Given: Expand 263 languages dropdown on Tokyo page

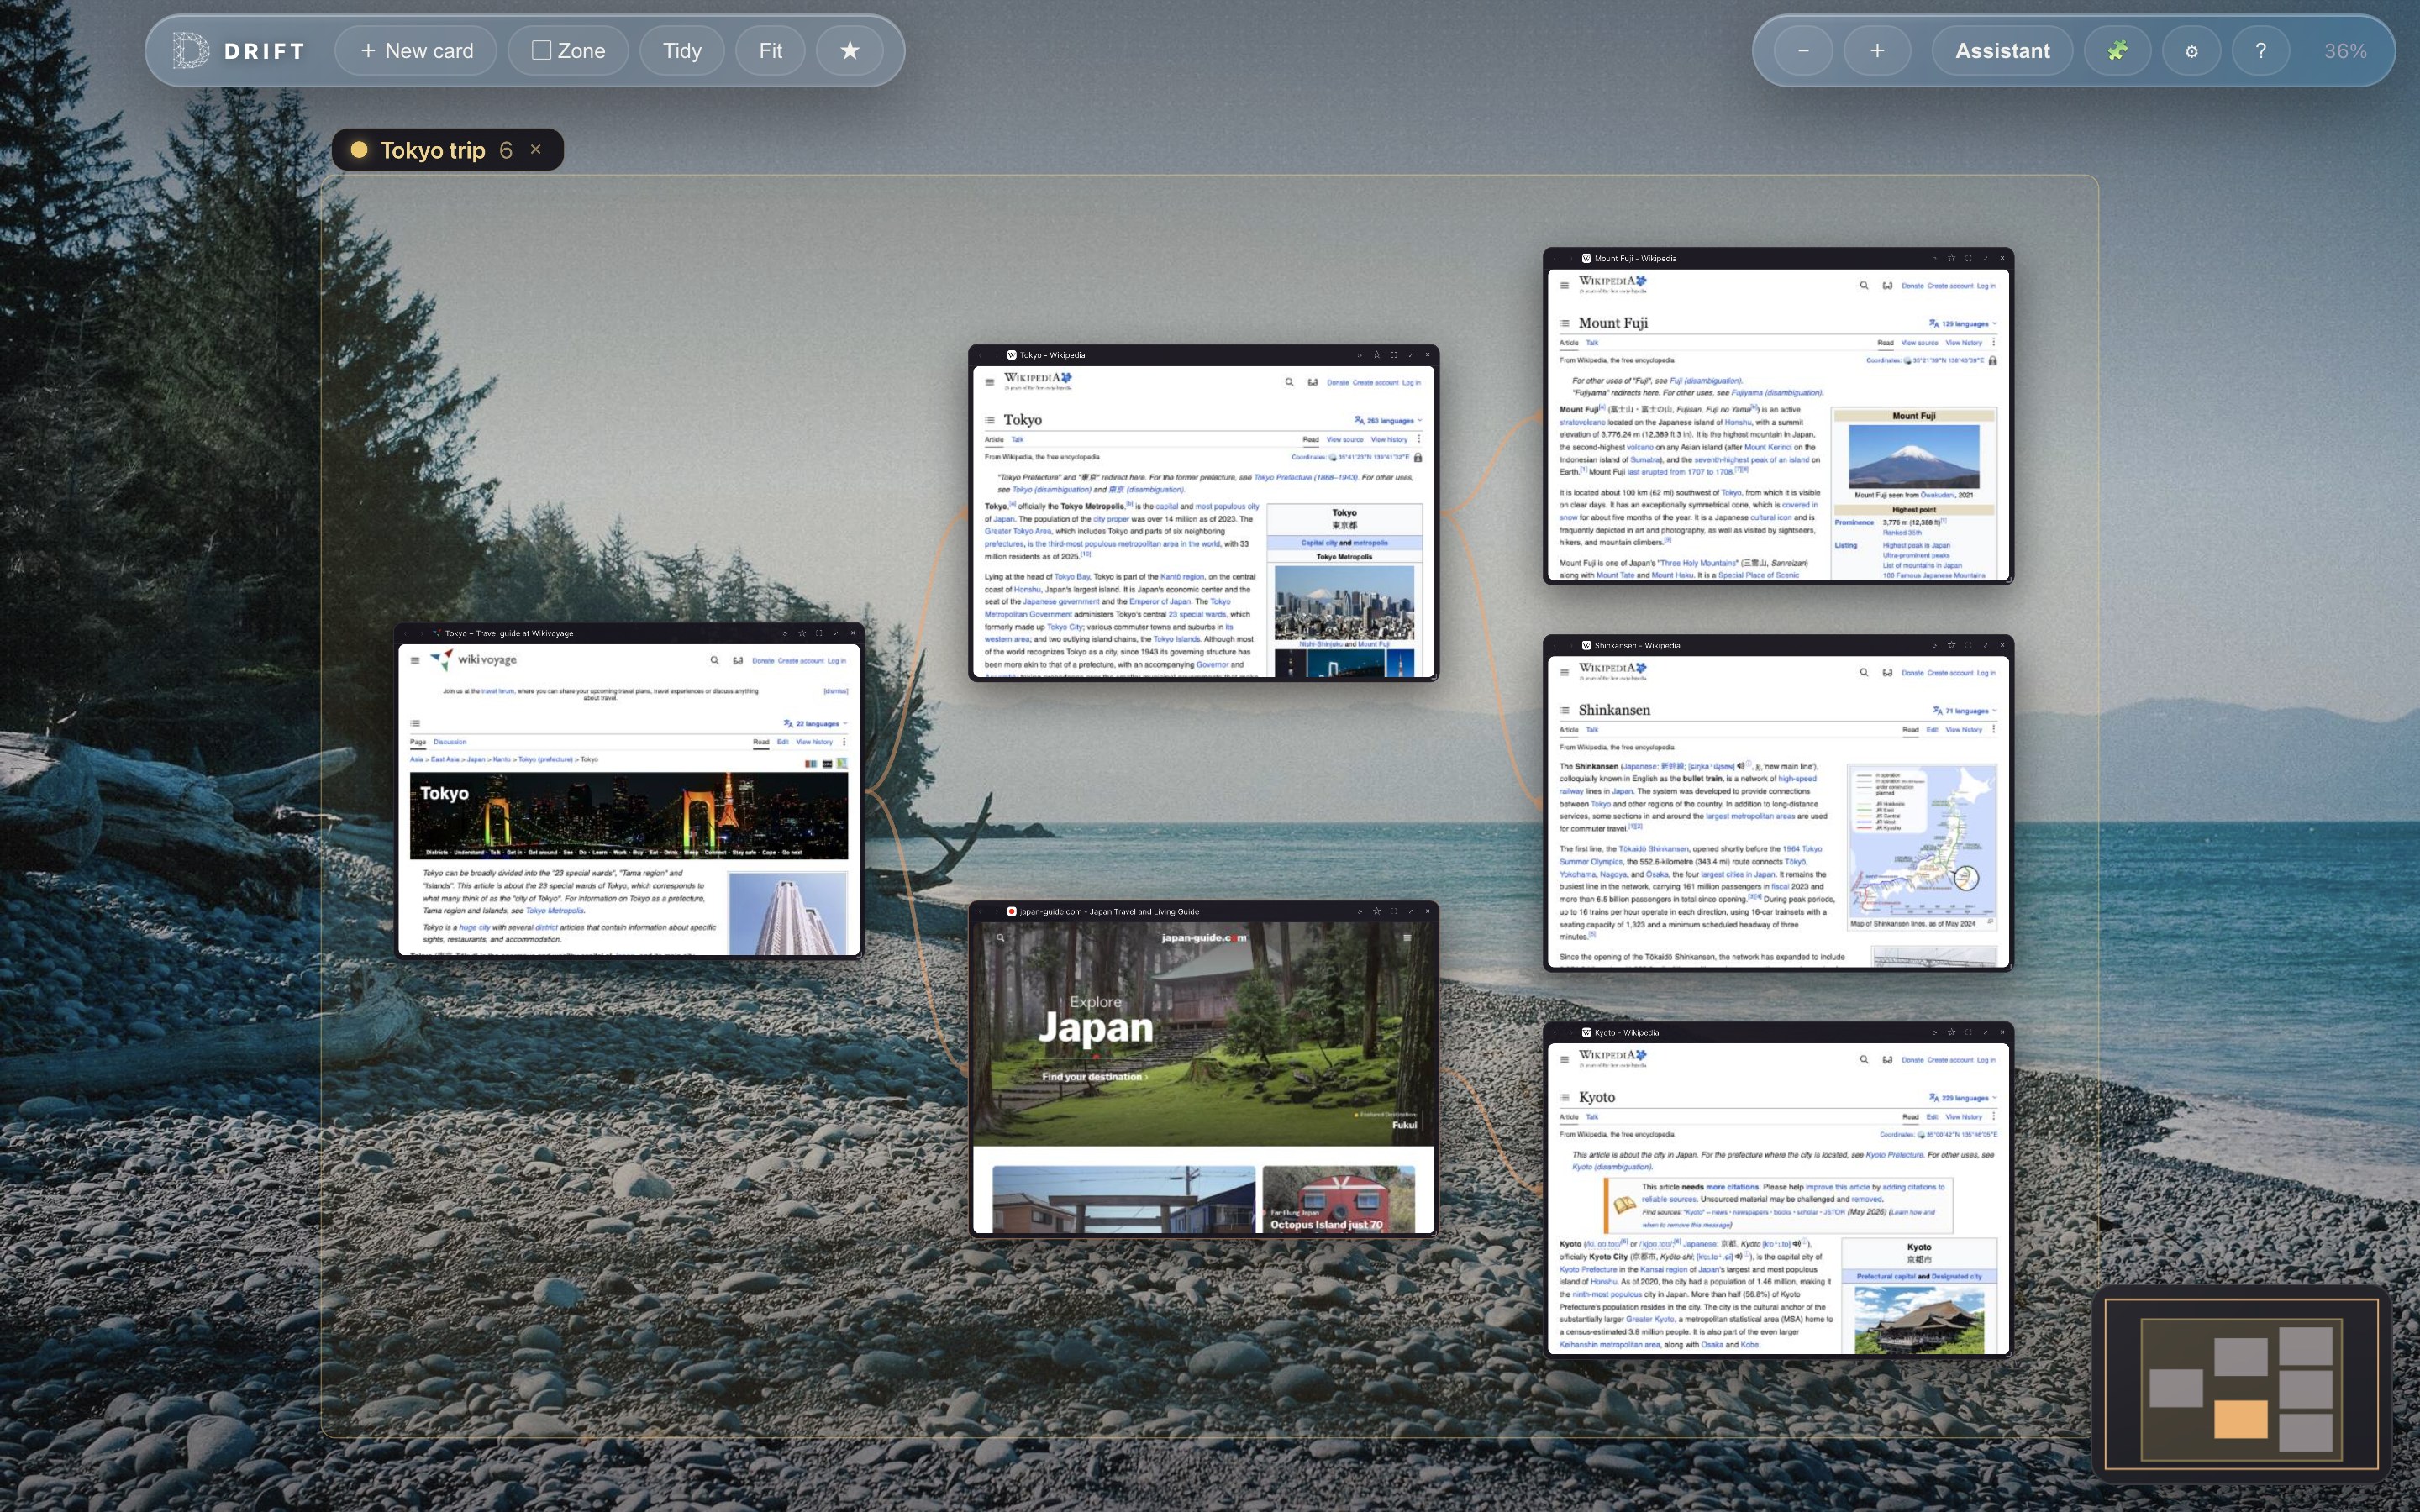Looking at the screenshot, I should (x=1388, y=421).
